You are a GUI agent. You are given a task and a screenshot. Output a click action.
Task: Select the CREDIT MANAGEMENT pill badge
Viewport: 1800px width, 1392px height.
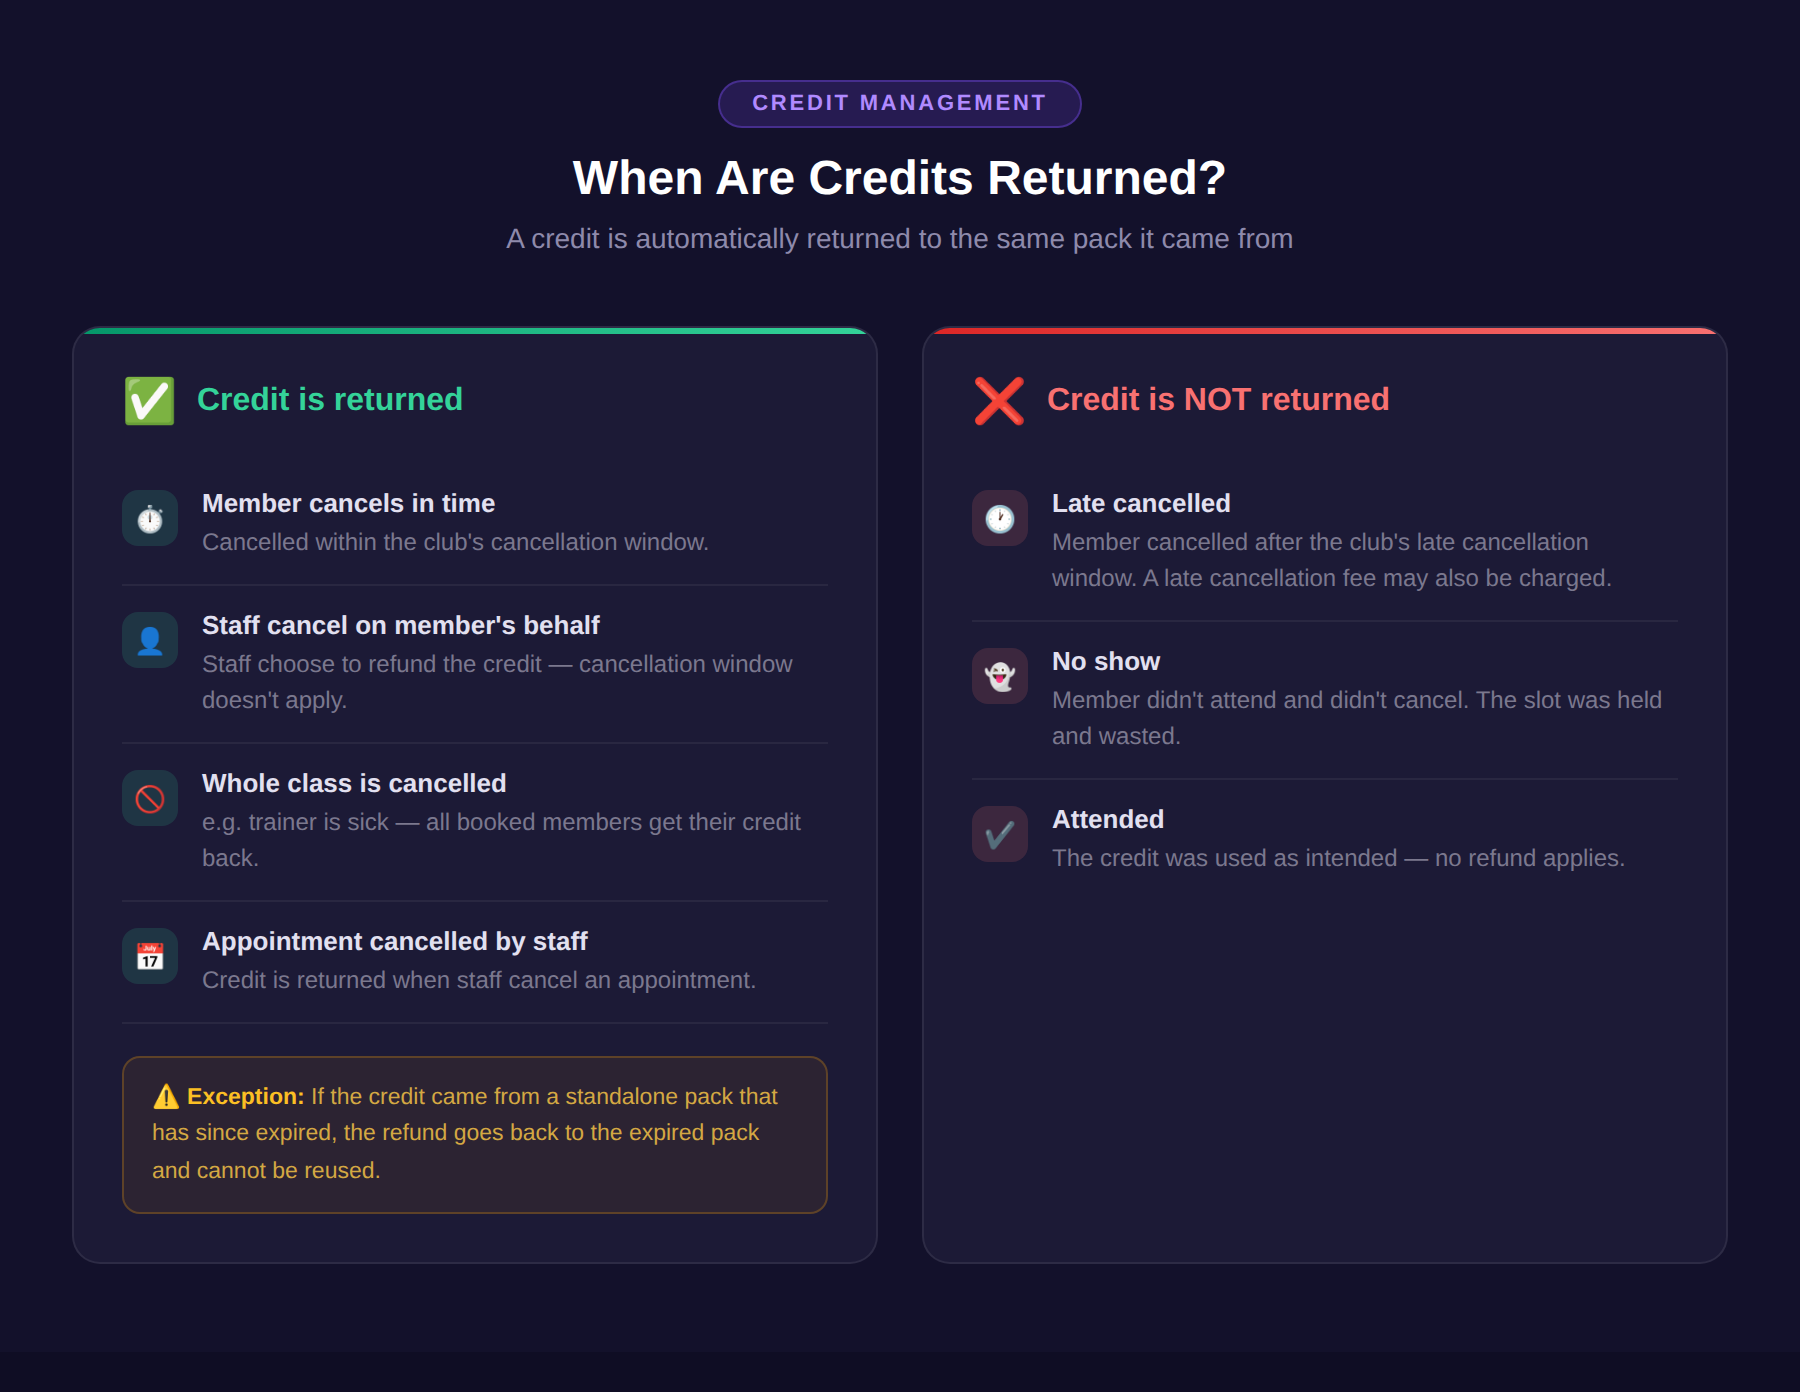899,103
